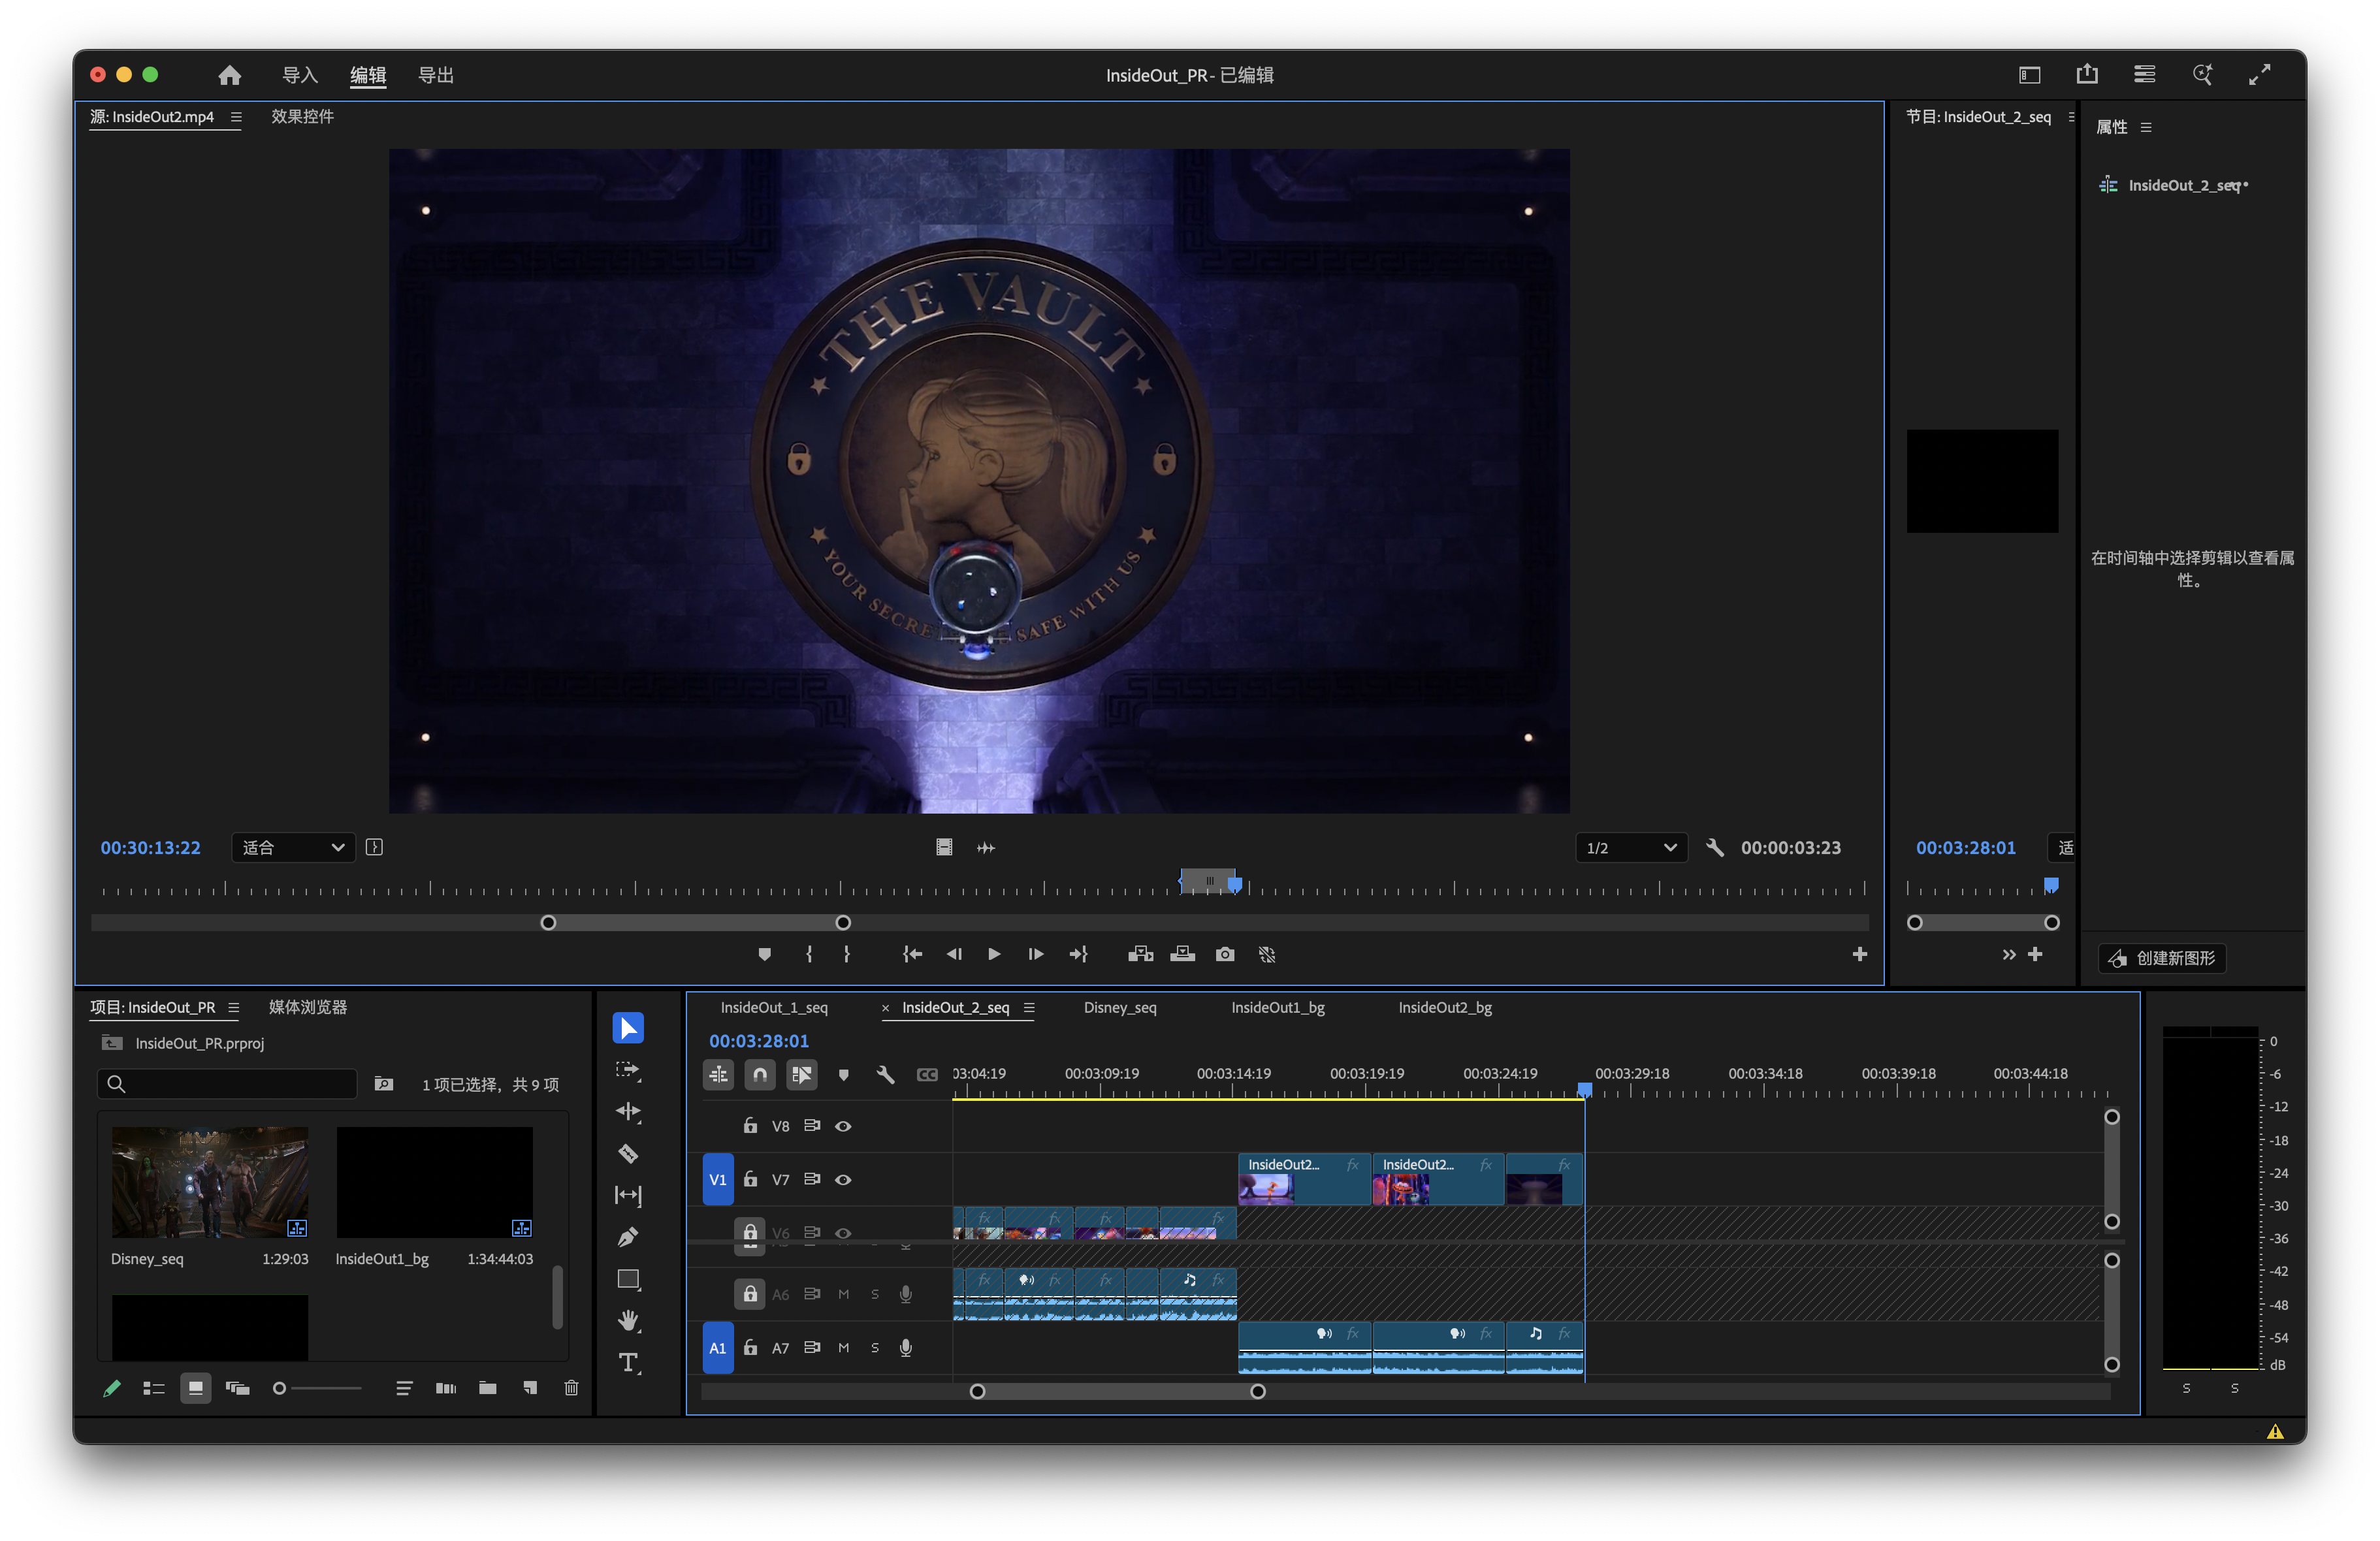This screenshot has height=1541, width=2380.
Task: Play the source monitor clip
Action: pos(994,954)
